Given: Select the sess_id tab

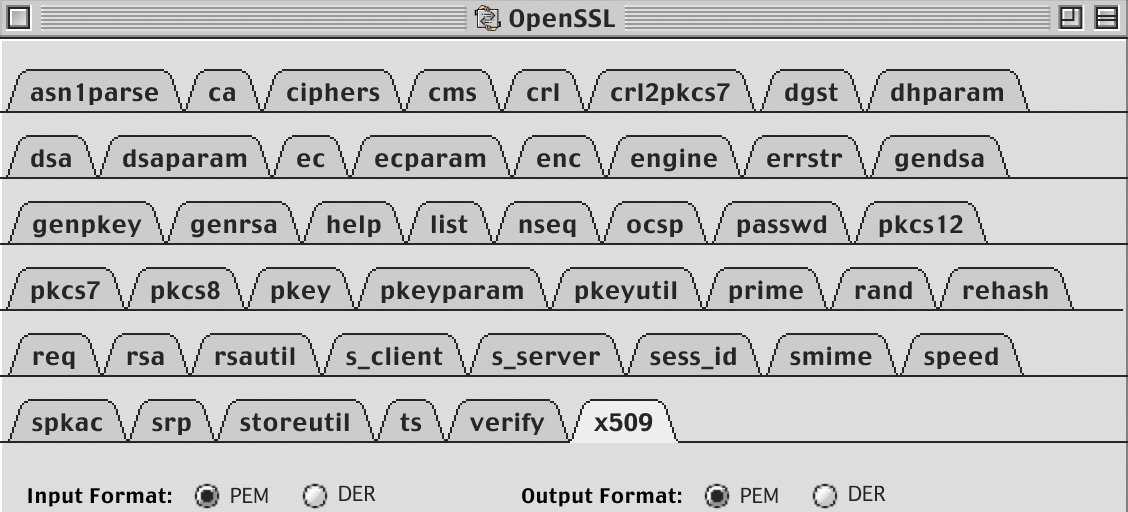Looking at the screenshot, I should pyautogui.click(x=693, y=356).
